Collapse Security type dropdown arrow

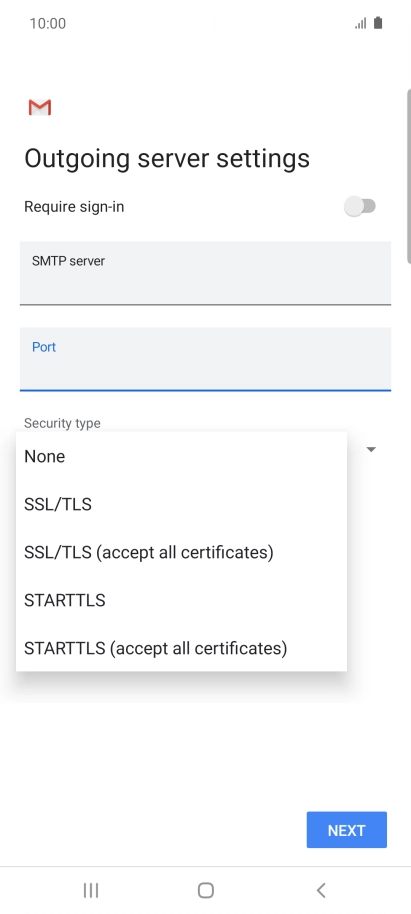(371, 449)
